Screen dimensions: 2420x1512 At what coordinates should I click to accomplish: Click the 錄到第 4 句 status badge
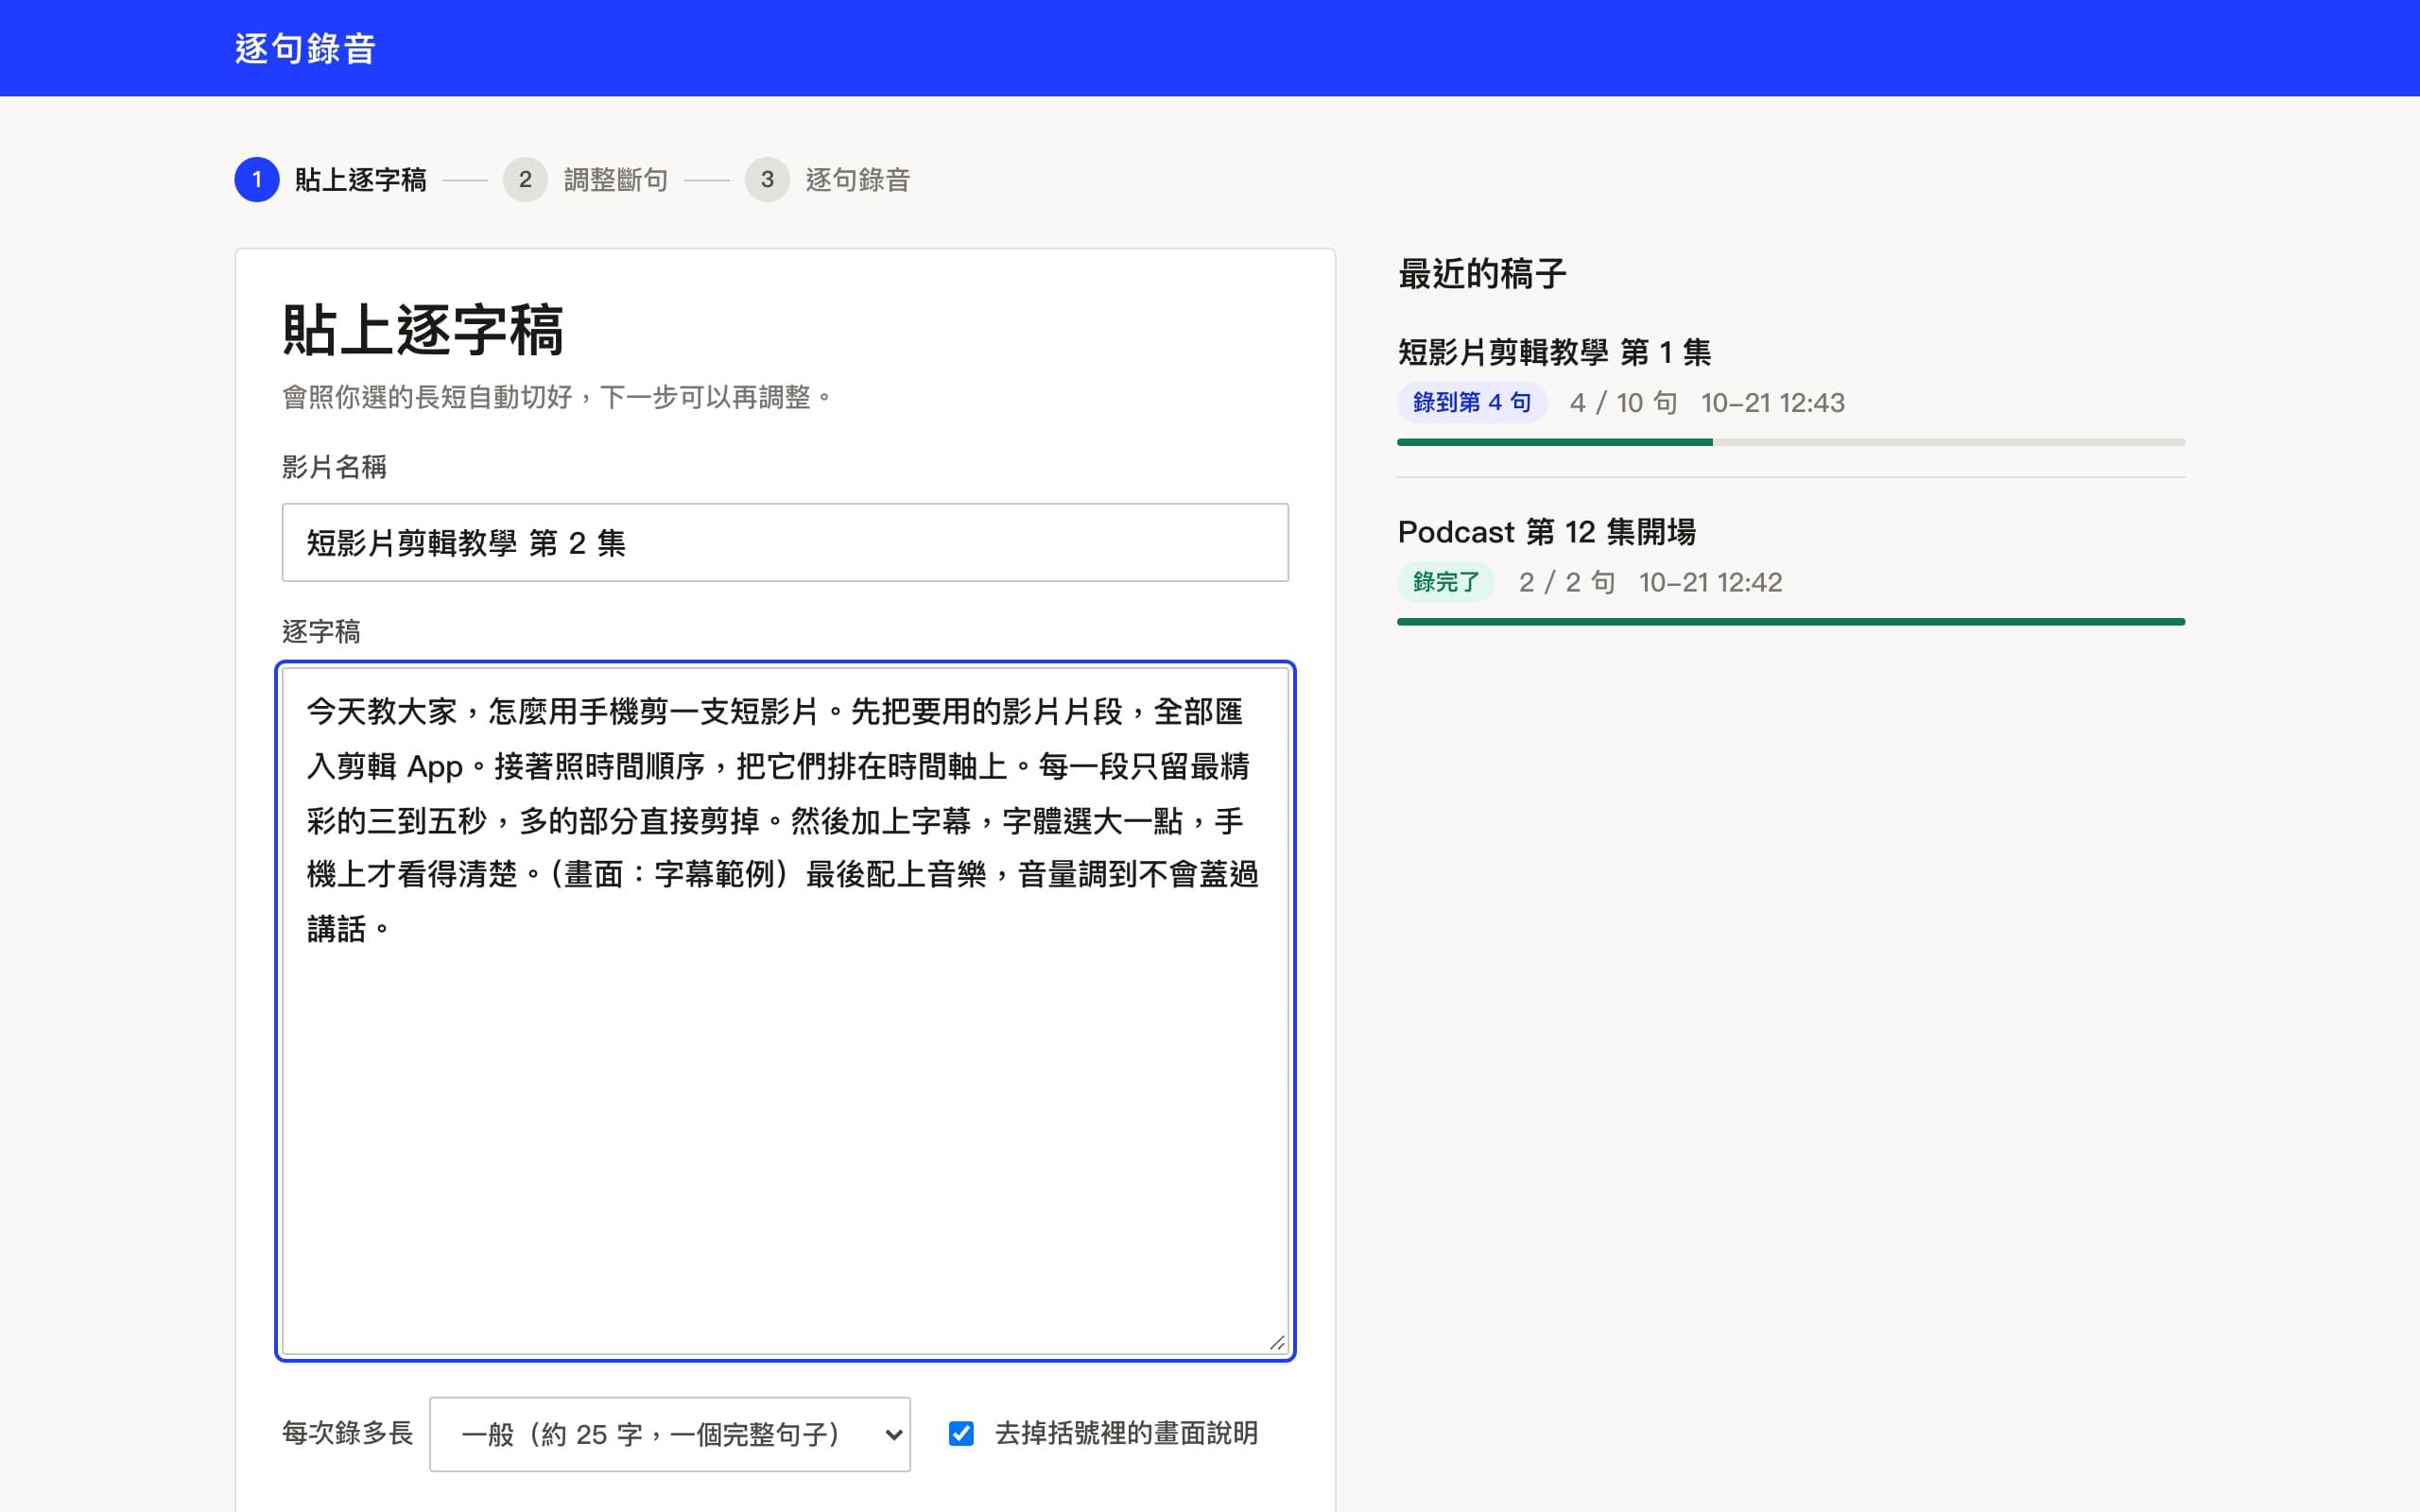[1472, 402]
